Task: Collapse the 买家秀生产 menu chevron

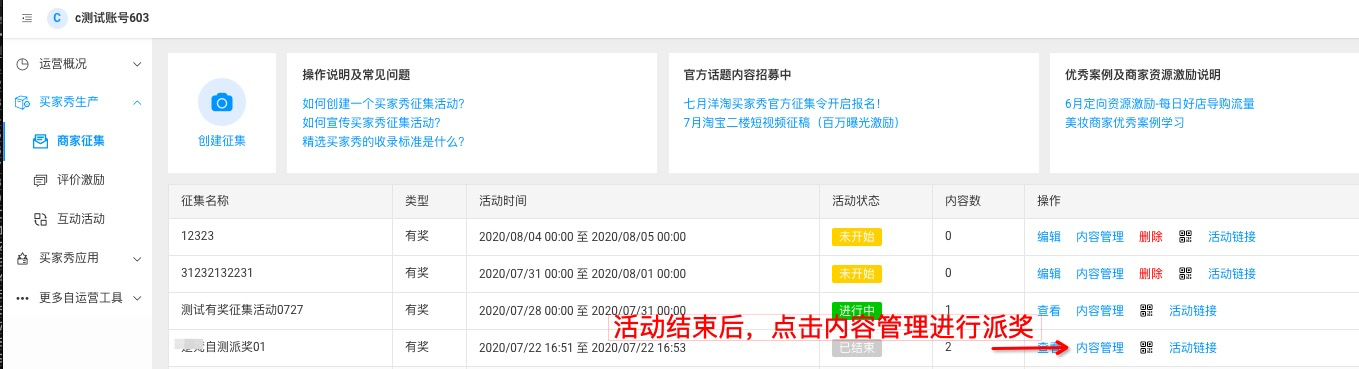Action: 137,102
